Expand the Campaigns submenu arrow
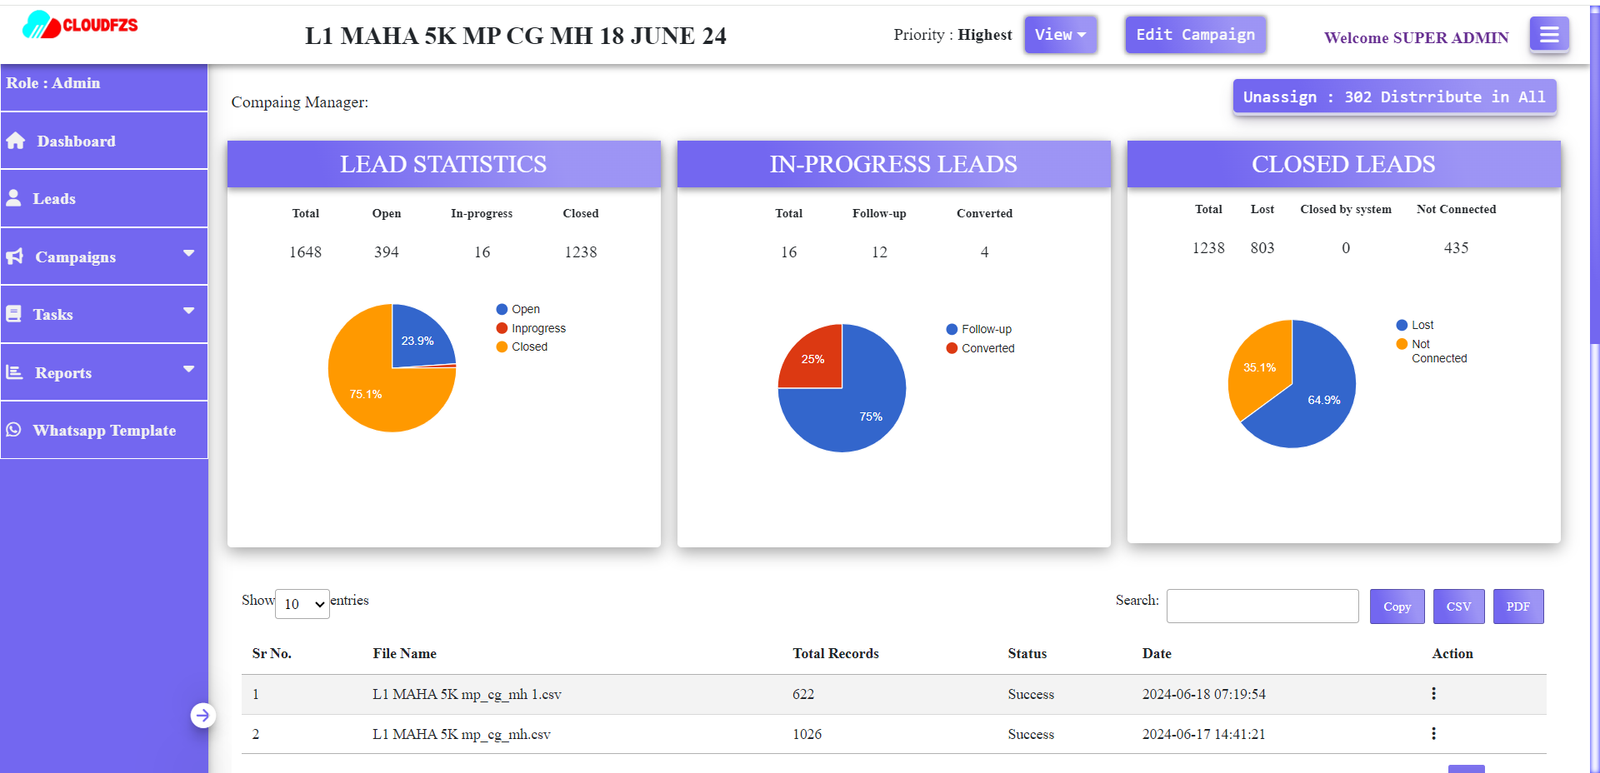Viewport: 1600px width, 773px height. coord(189,254)
